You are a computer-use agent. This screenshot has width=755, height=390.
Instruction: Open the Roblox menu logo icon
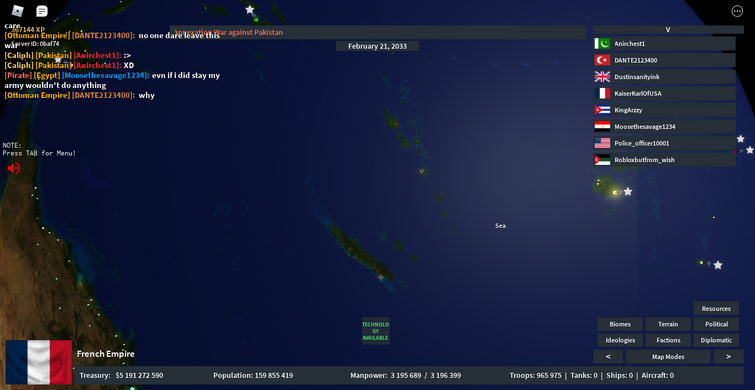17,11
